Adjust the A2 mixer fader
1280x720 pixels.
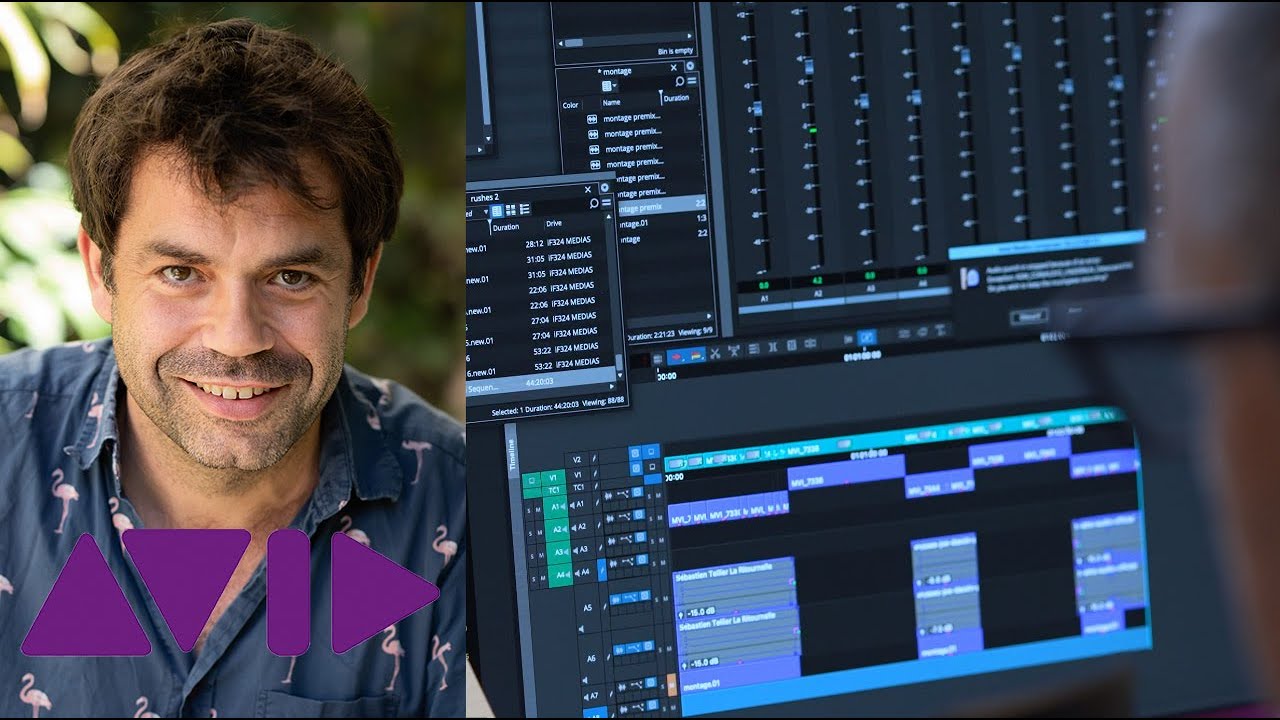click(x=809, y=67)
